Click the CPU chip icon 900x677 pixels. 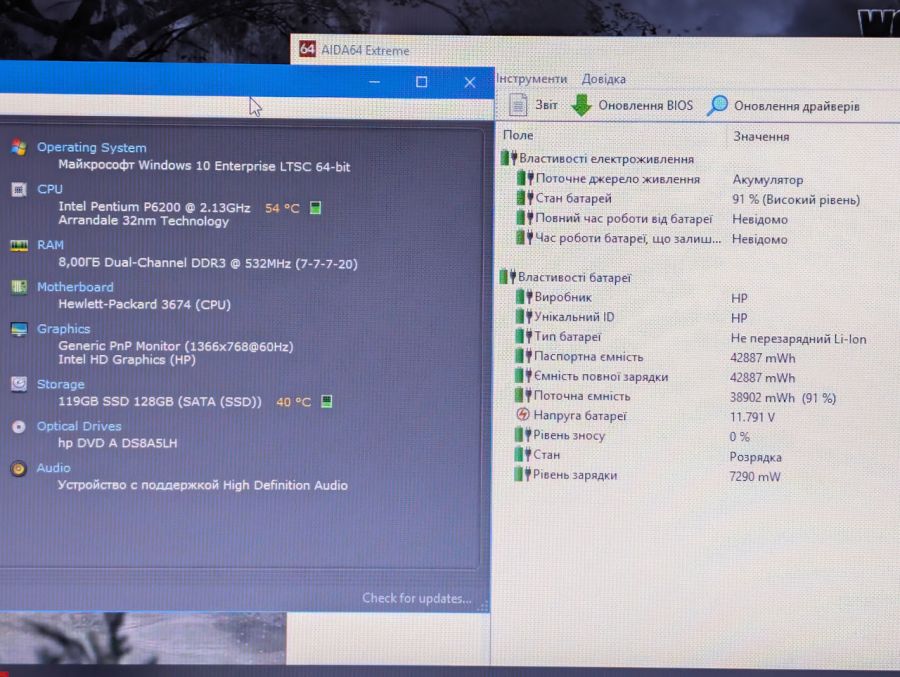[x=18, y=189]
